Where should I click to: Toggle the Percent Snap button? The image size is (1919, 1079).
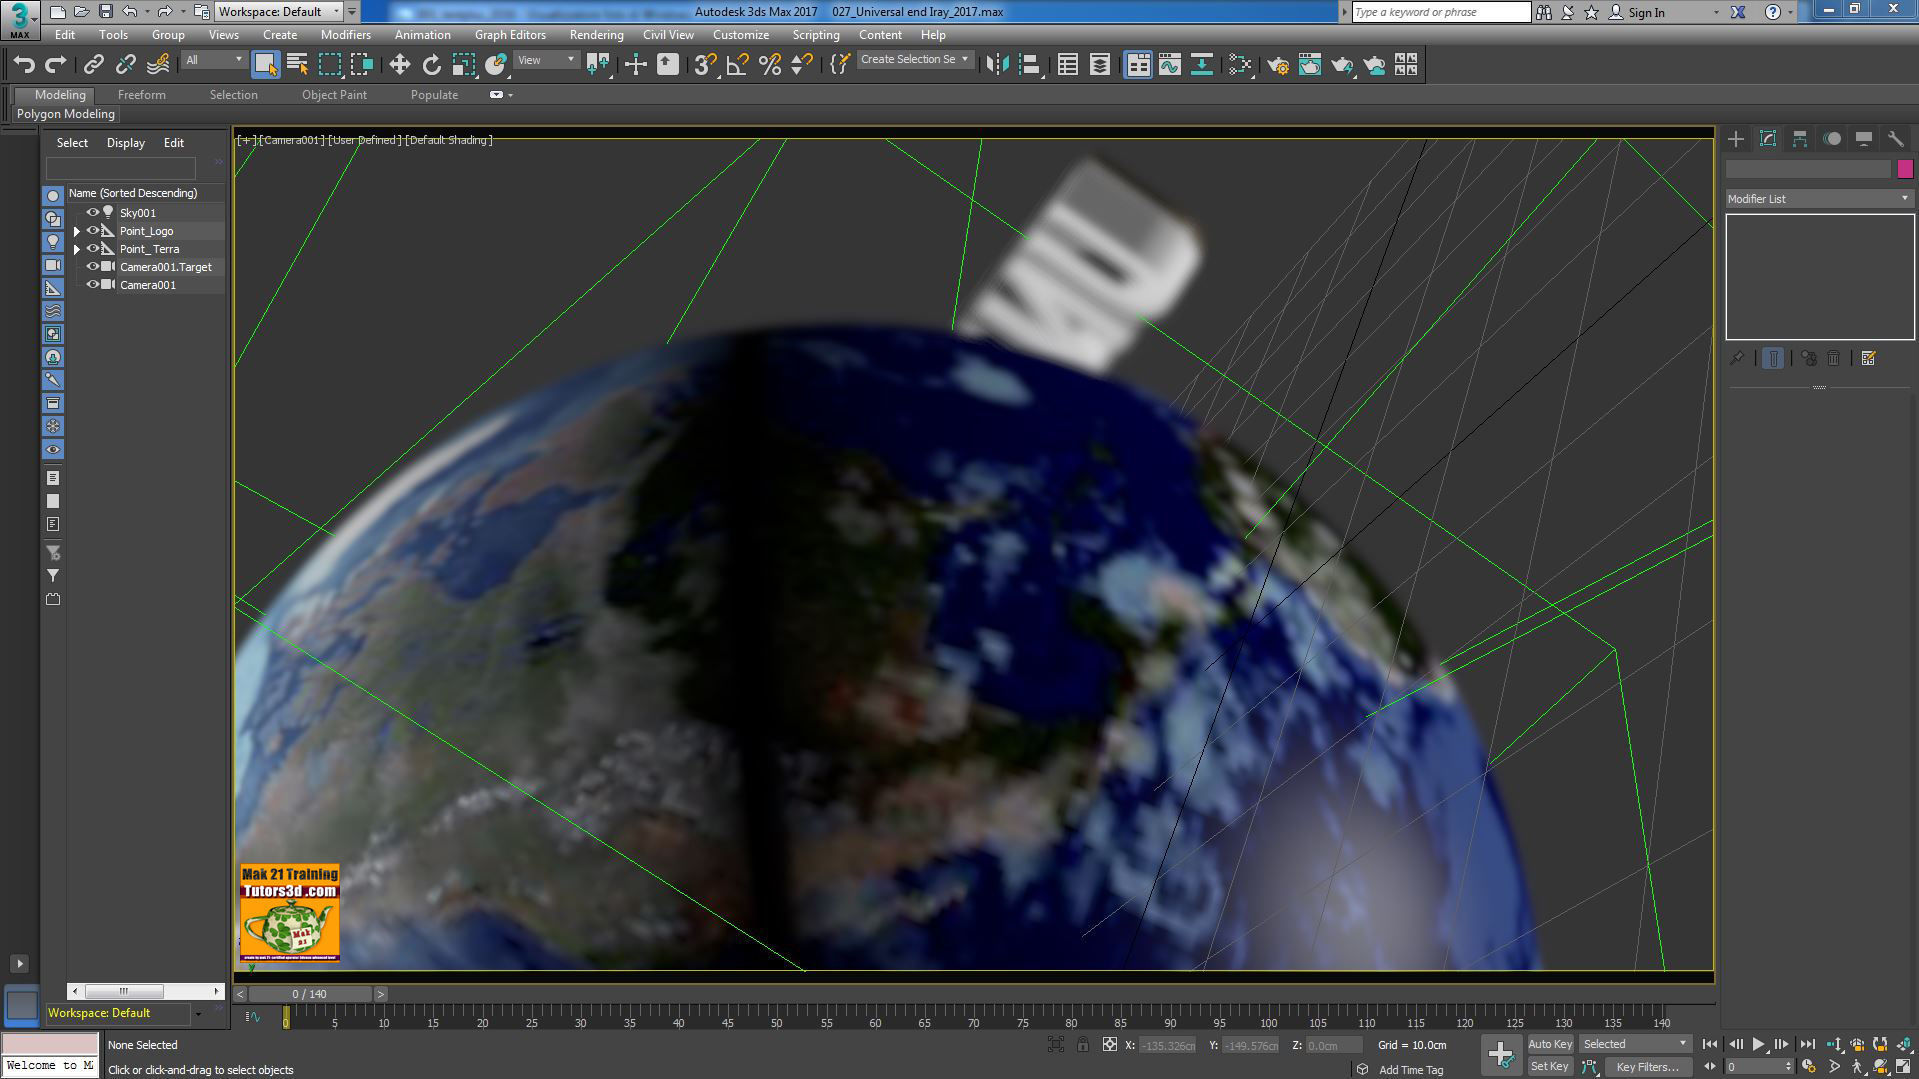(770, 65)
